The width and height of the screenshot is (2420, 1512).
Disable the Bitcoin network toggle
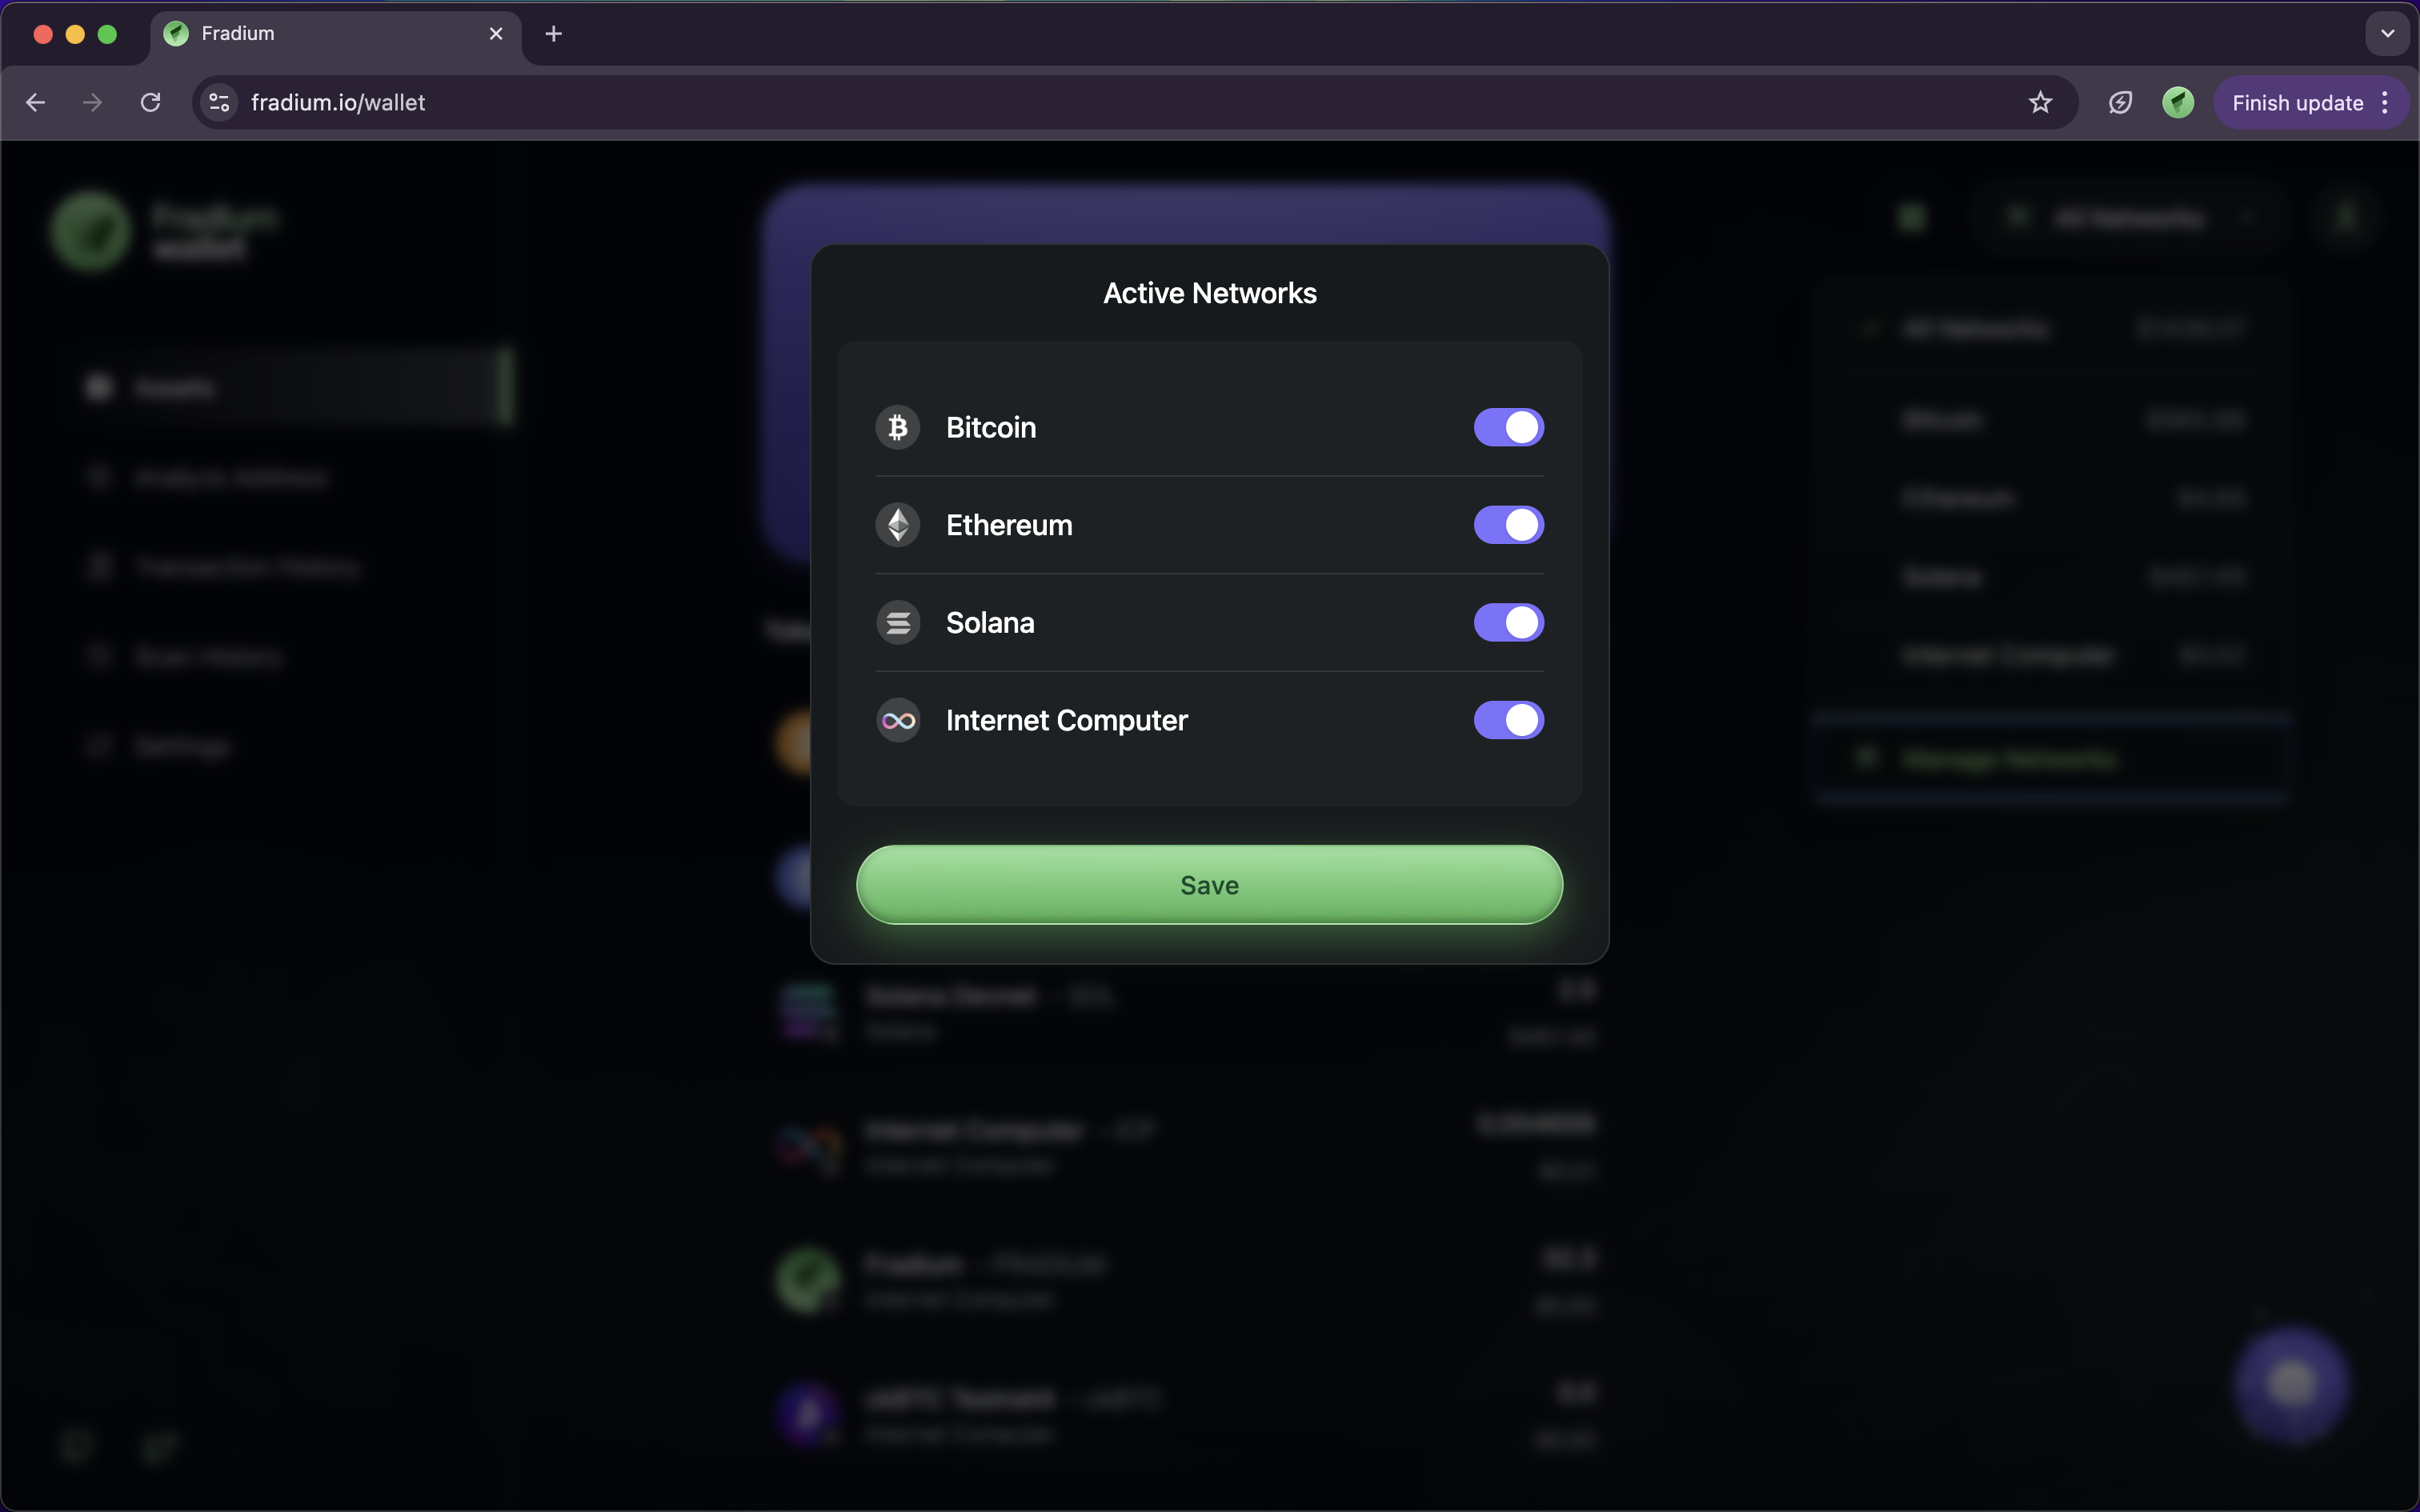1508,428
